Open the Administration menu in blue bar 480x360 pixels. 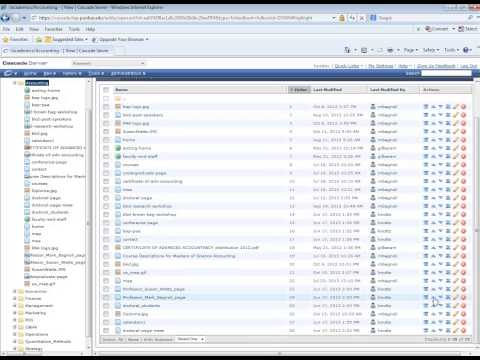tap(128, 73)
